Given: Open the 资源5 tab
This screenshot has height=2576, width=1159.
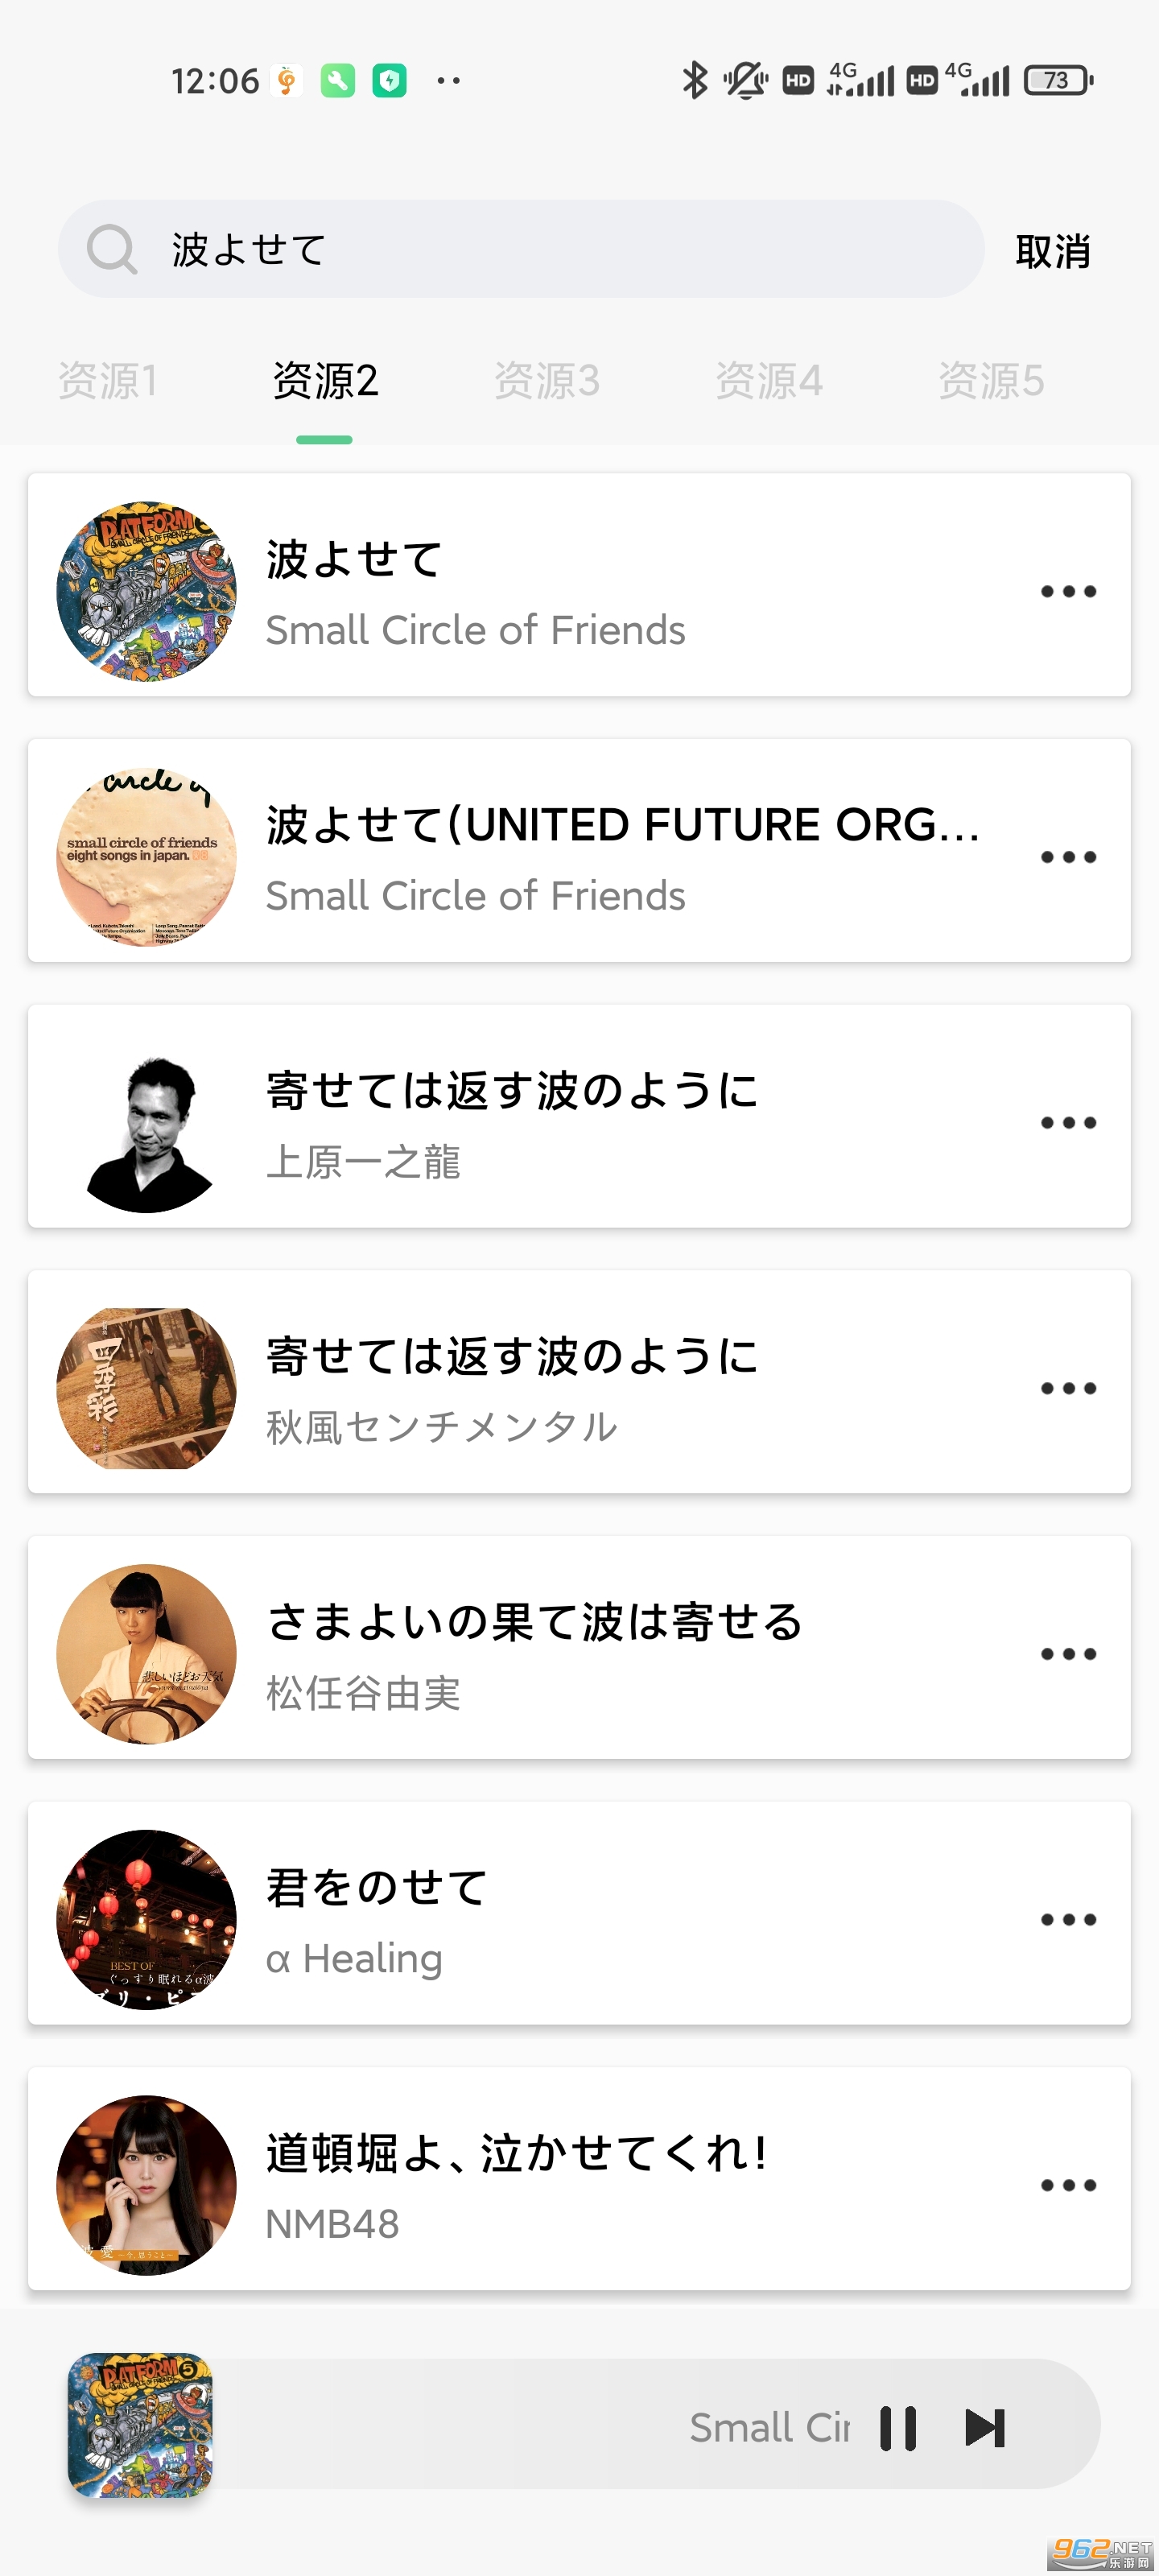Looking at the screenshot, I should click(991, 381).
